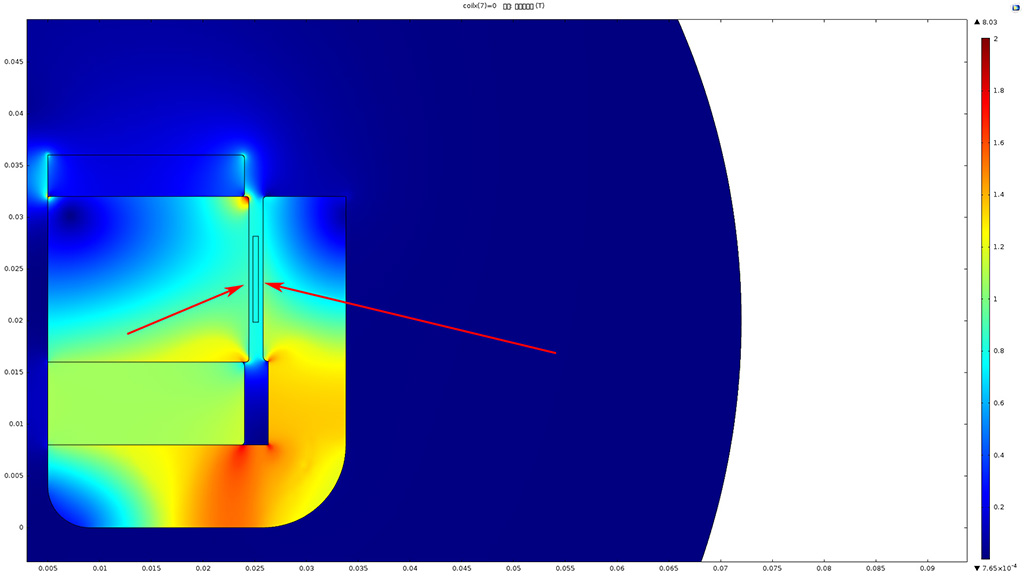
Task: Click the minimum value marker 7.65×10⁻⁴ below legend
Action: [992, 567]
